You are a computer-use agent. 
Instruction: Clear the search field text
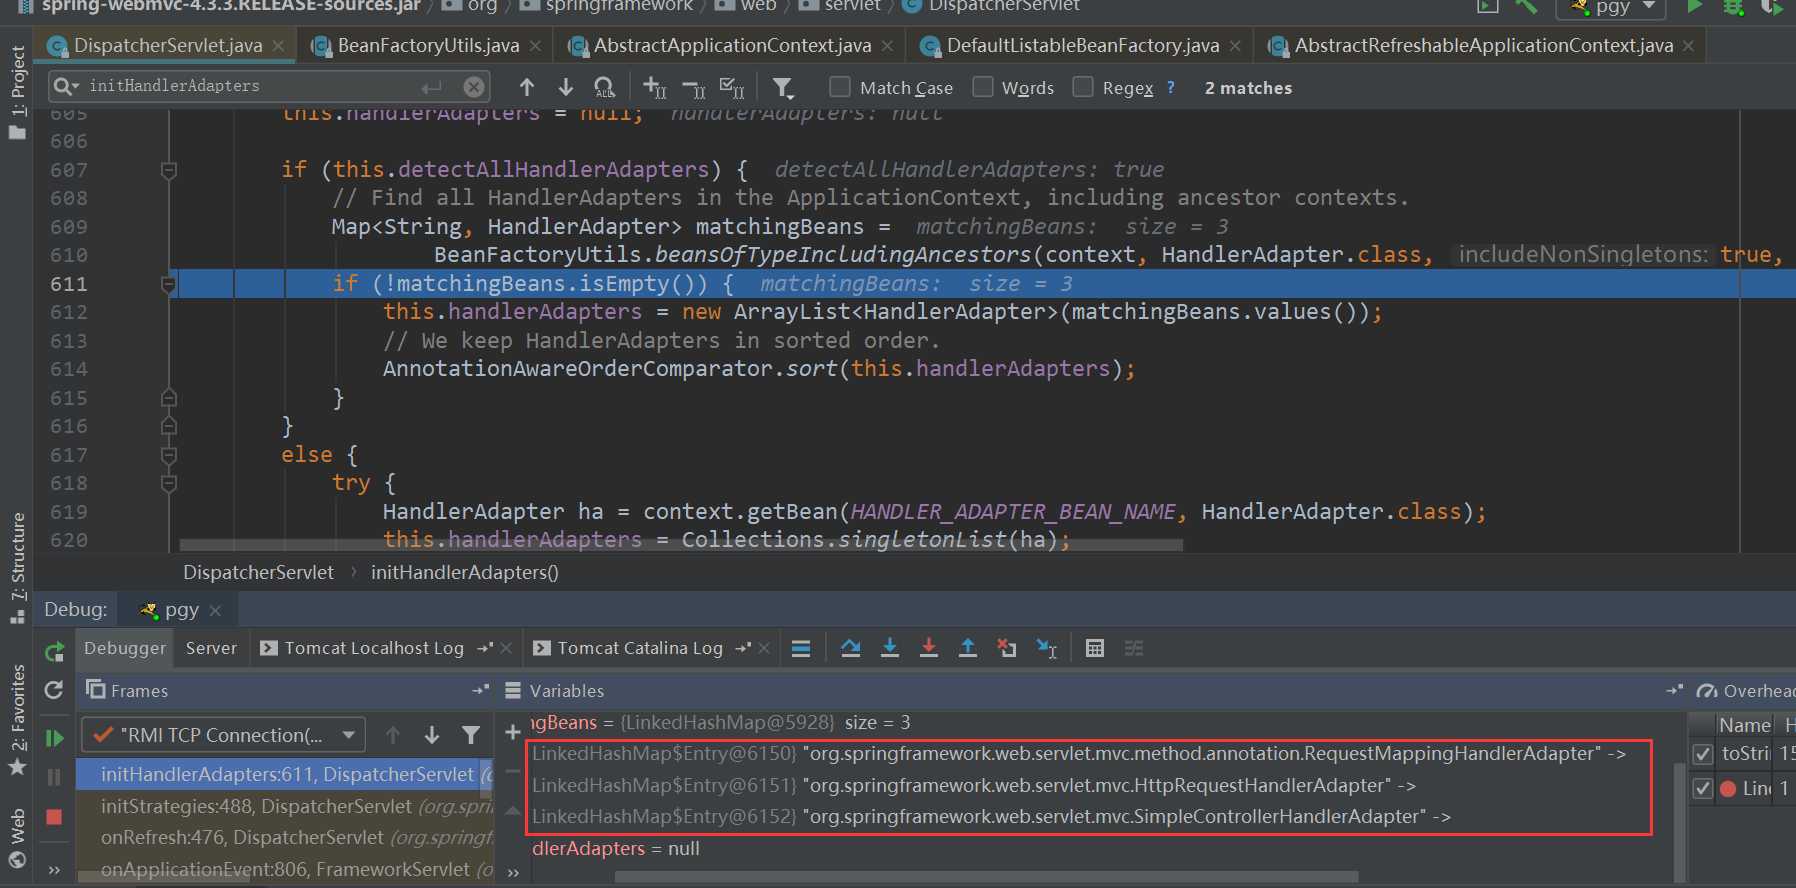tap(474, 87)
